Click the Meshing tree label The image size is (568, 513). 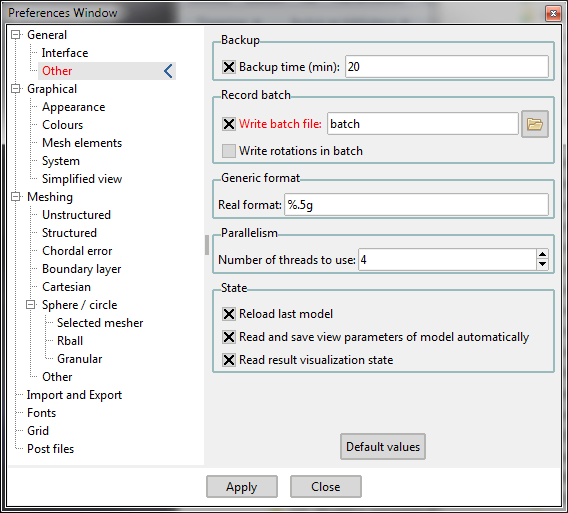(x=50, y=197)
